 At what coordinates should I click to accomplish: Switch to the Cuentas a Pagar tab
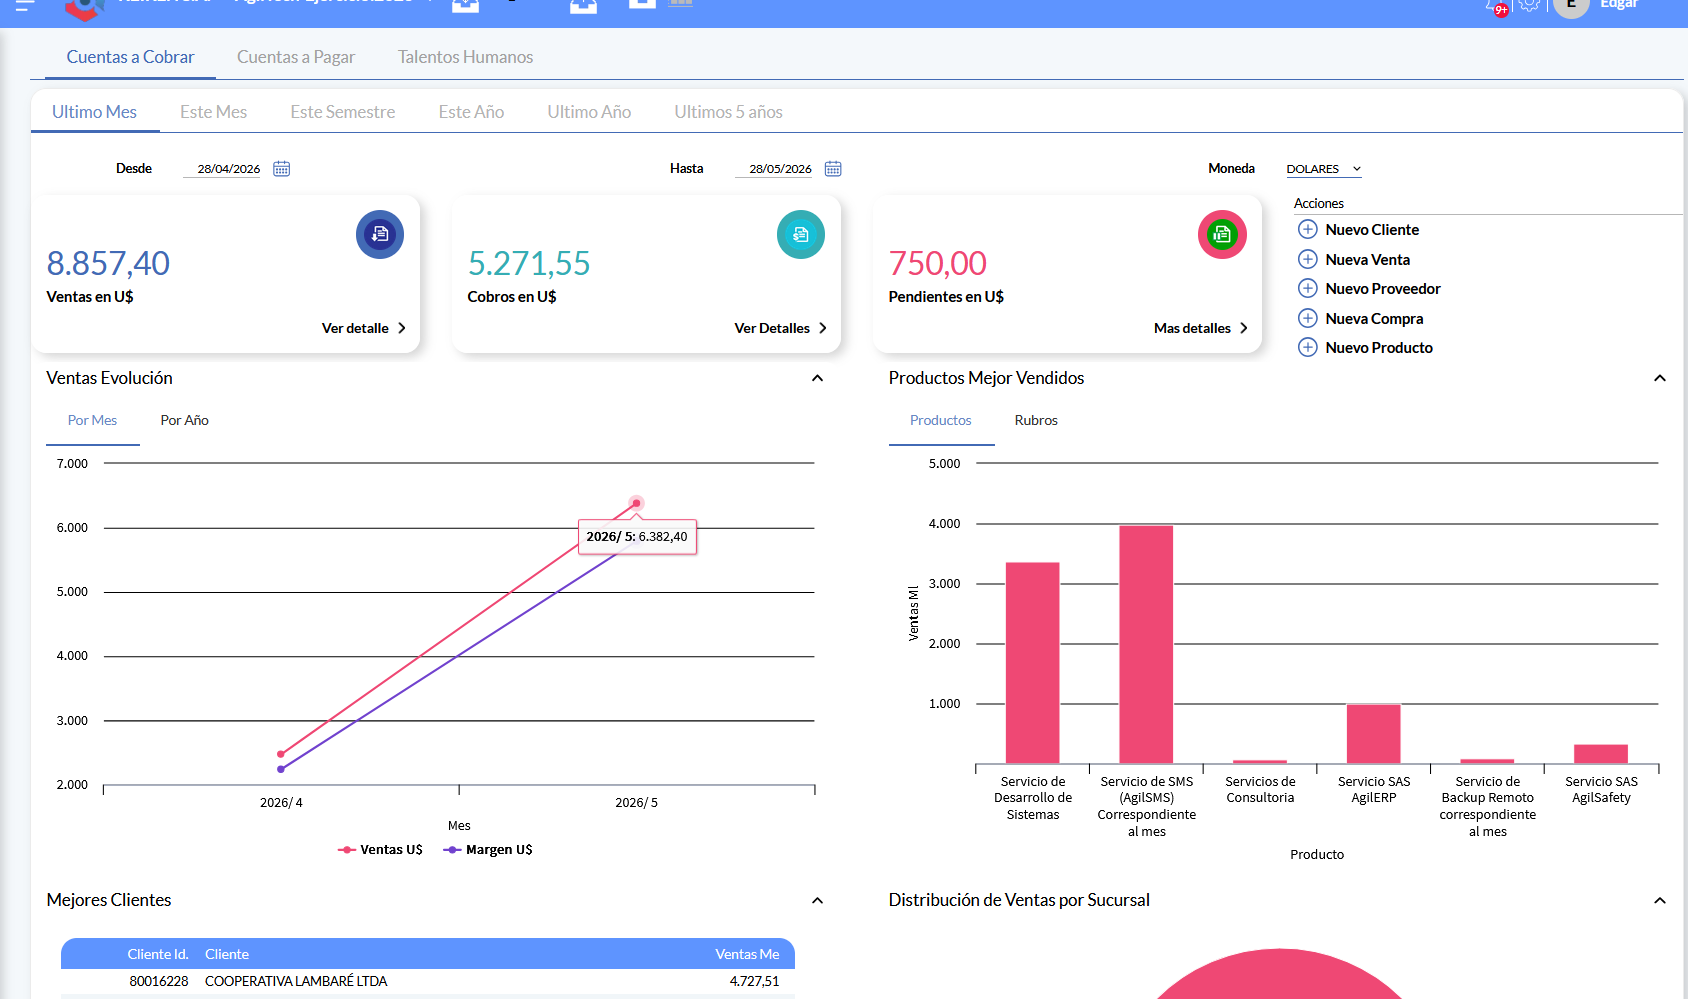click(296, 57)
